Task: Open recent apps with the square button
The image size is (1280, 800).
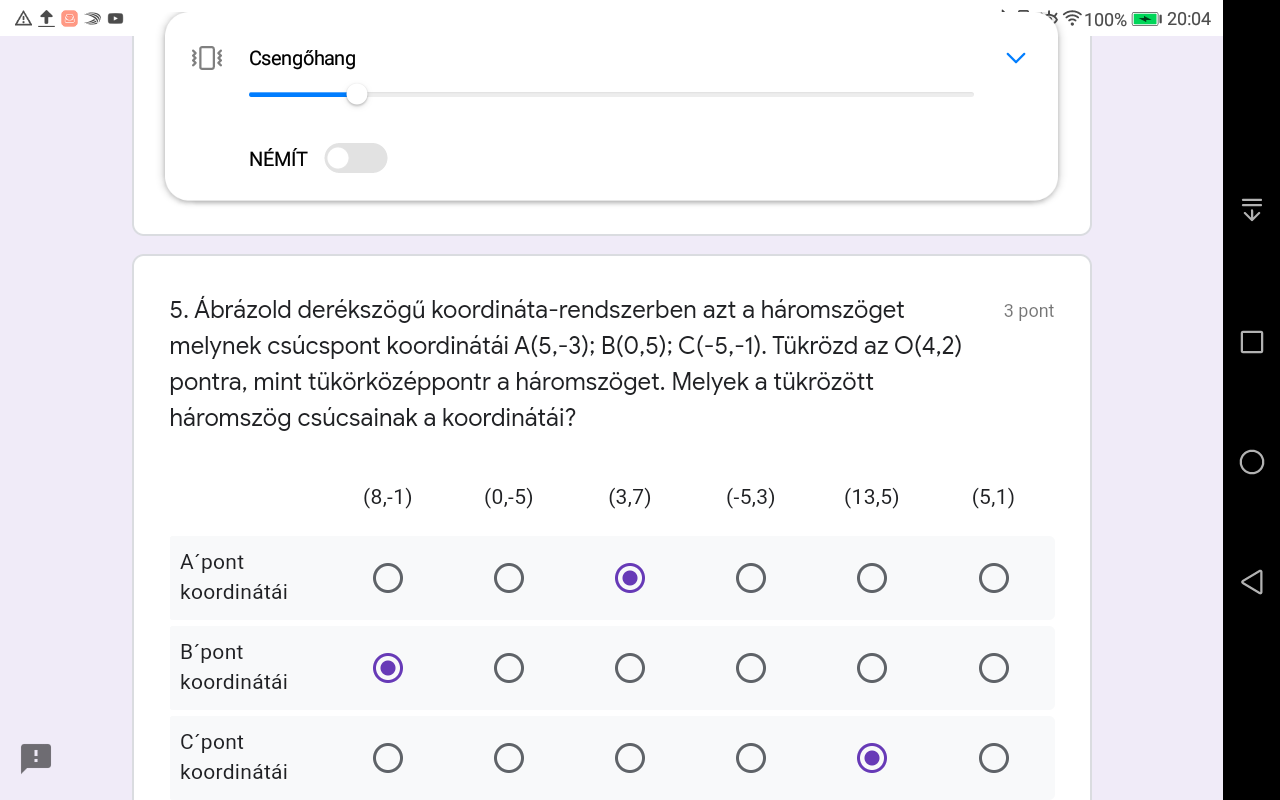Action: tap(1251, 342)
